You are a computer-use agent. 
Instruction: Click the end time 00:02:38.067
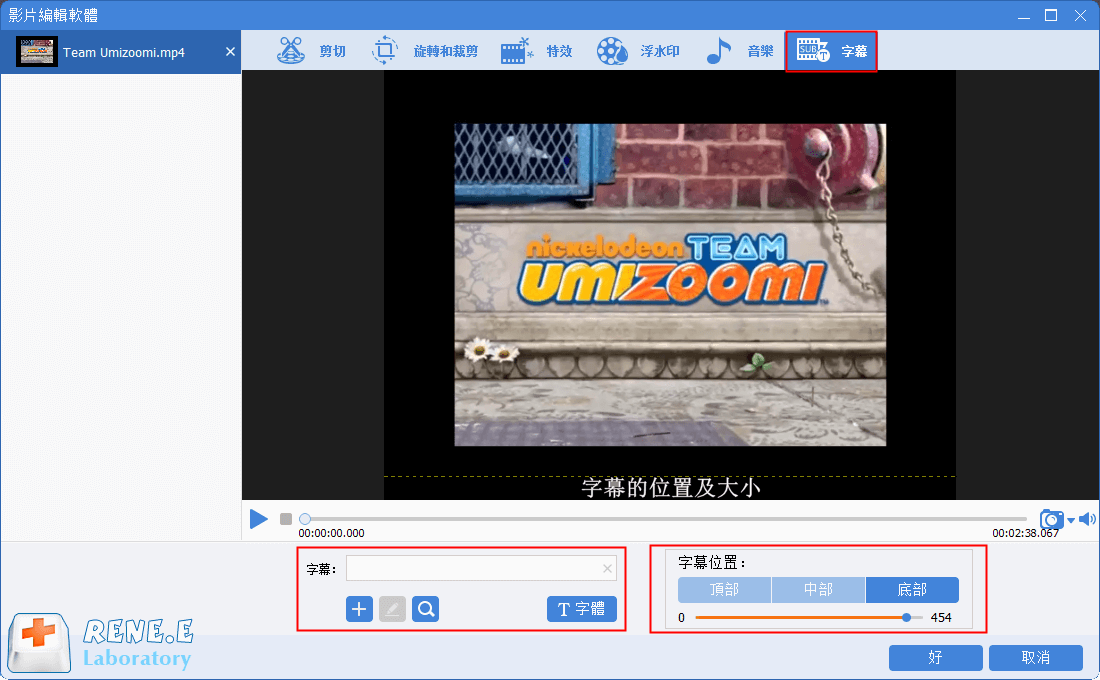pos(1025,533)
